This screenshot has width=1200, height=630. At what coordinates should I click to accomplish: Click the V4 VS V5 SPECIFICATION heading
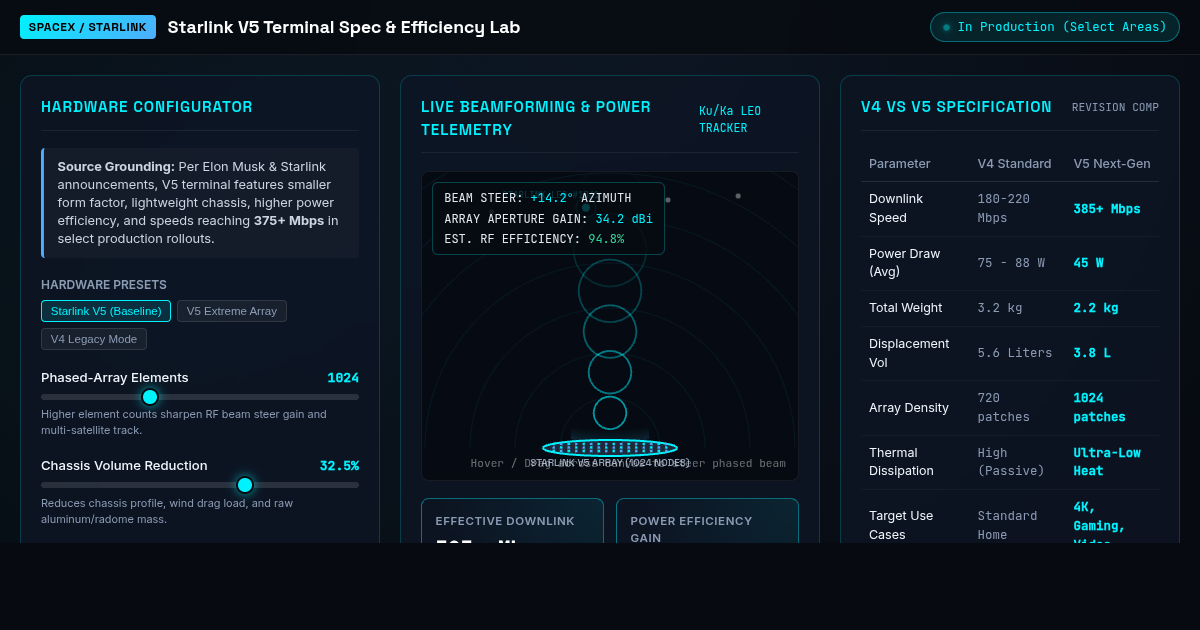pos(956,107)
